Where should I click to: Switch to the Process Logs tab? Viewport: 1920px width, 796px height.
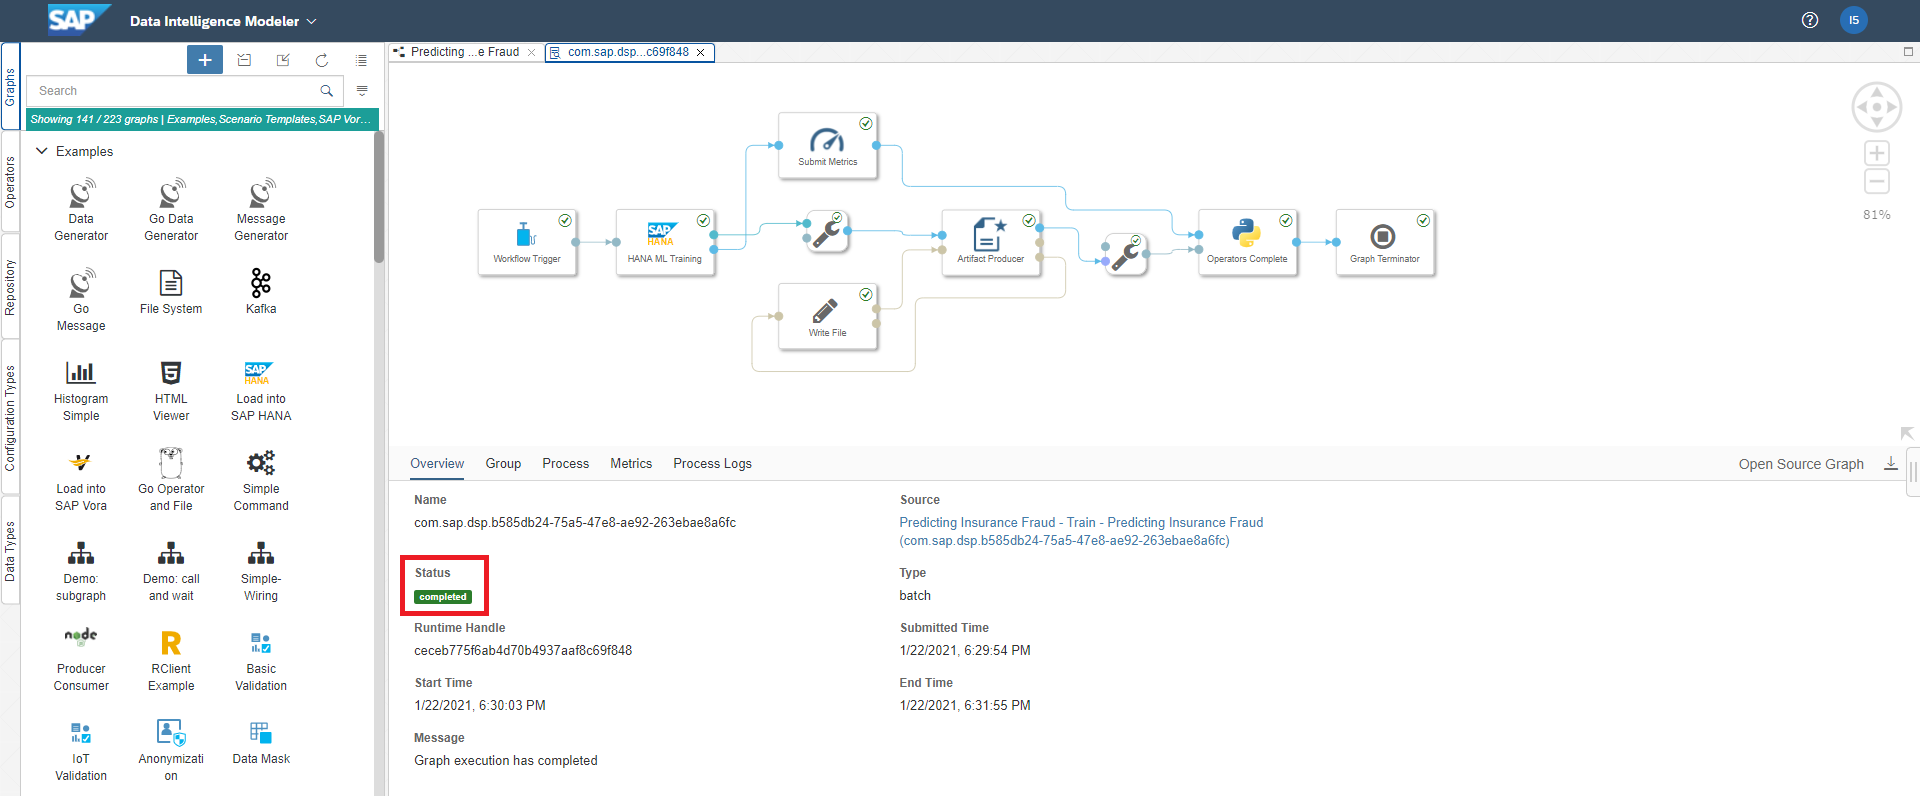coord(712,463)
